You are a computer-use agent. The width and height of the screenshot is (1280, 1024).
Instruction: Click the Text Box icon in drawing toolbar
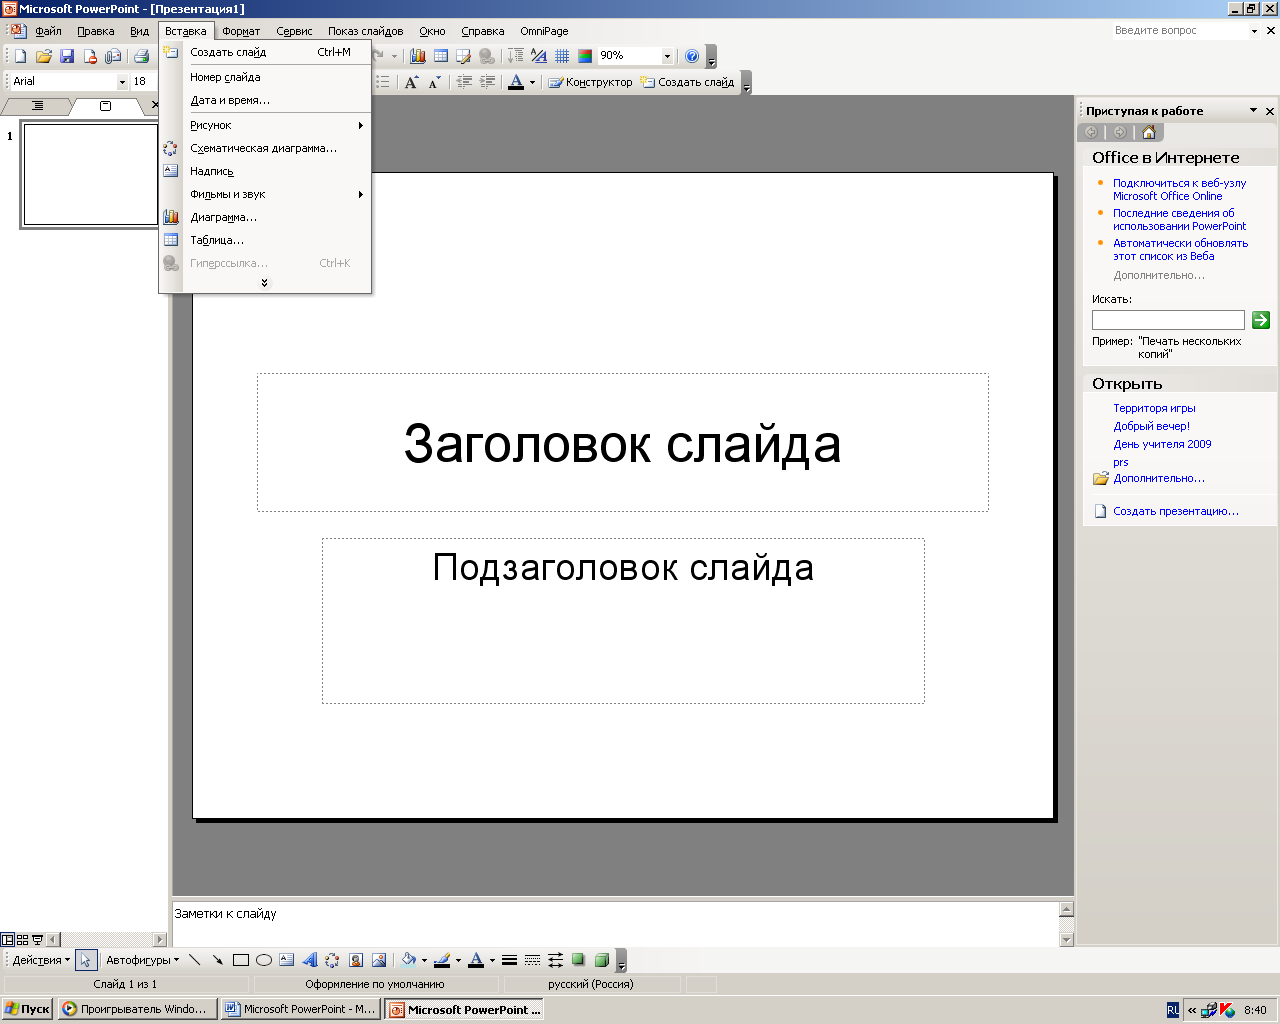(x=287, y=960)
